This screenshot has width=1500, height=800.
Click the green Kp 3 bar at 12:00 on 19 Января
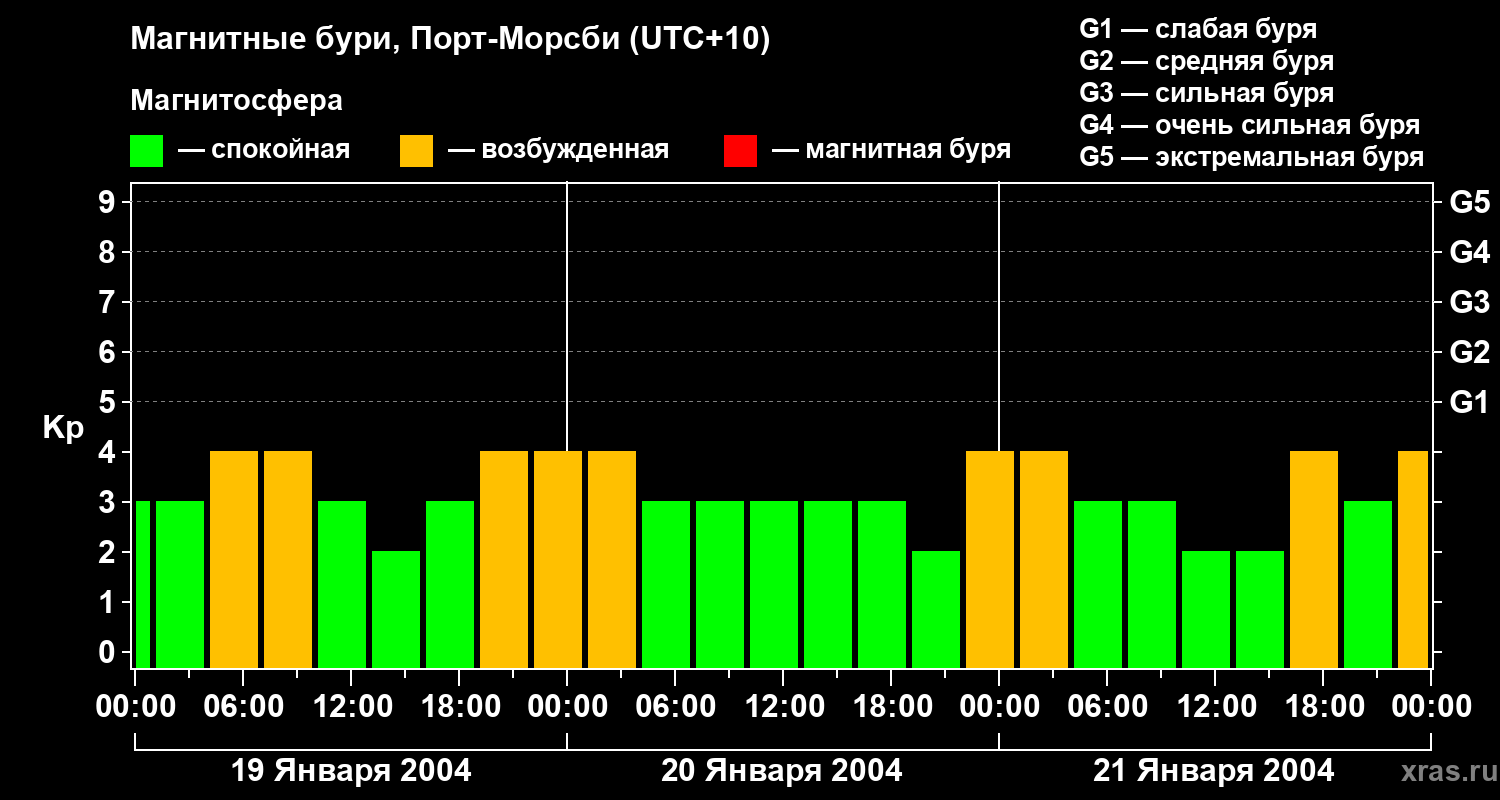click(x=342, y=584)
